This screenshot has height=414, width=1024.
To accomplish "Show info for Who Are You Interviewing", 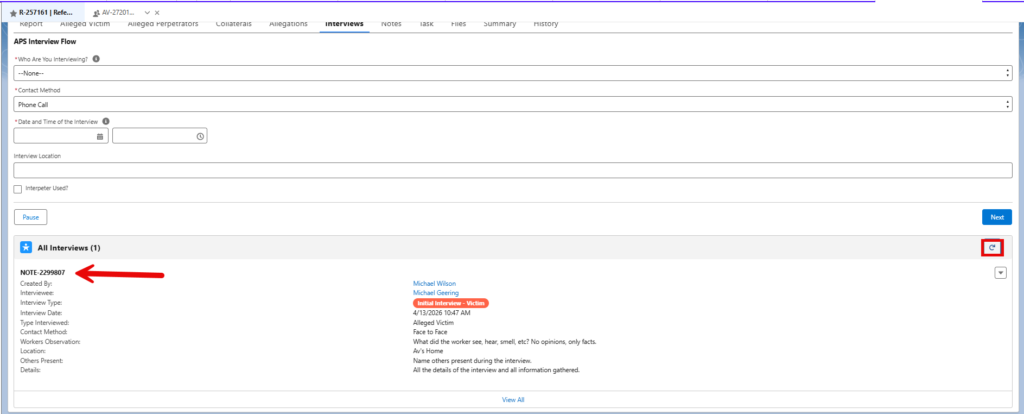I will [x=96, y=59].
